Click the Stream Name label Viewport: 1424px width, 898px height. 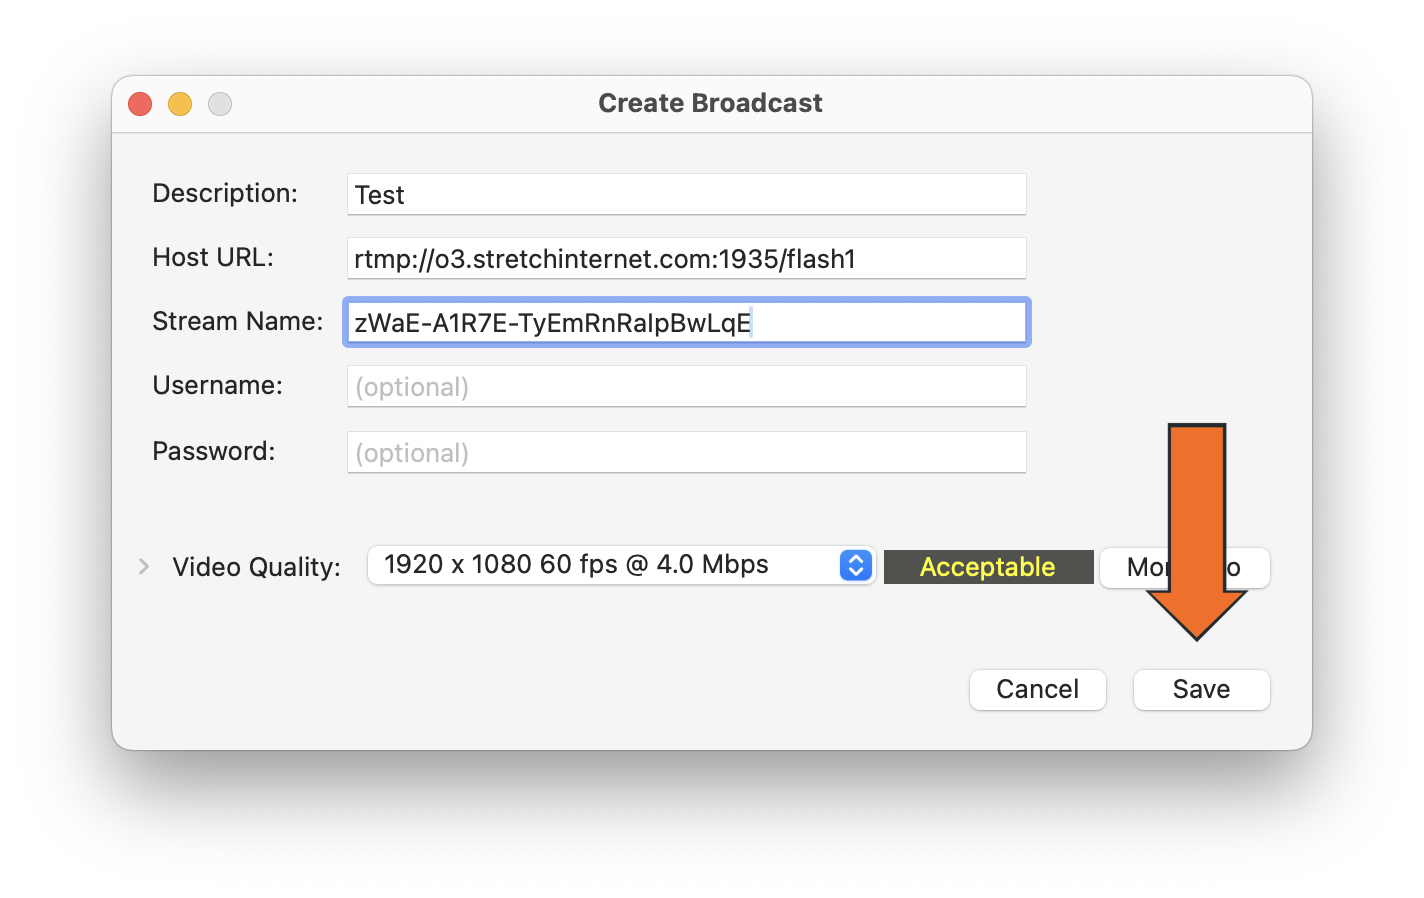237,321
